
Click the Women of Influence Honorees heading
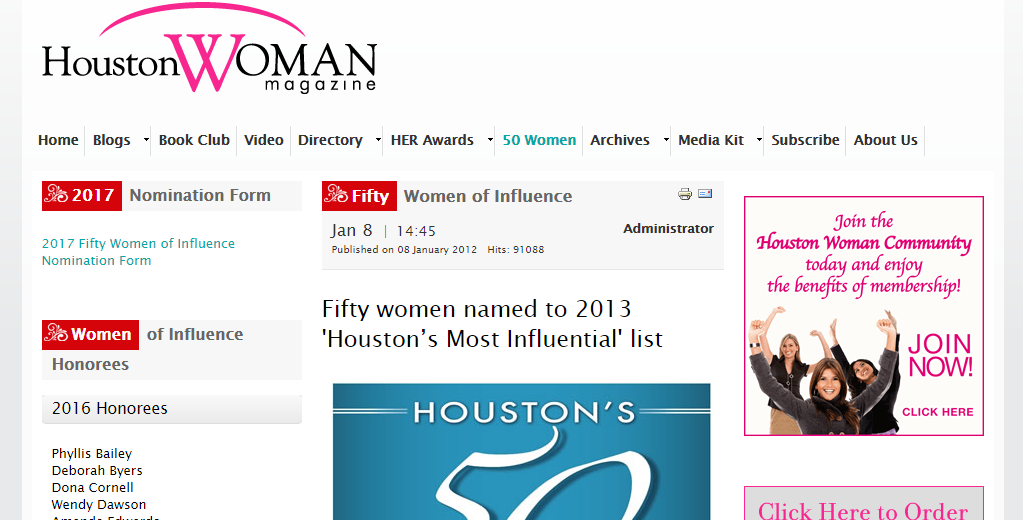pos(172,349)
